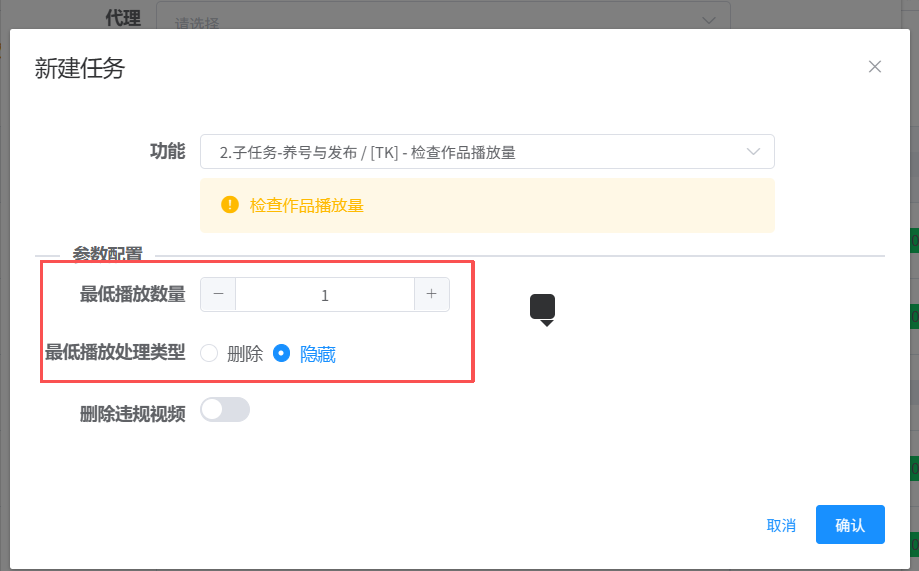Click the 最低播放数量 number input field
Screen dimensions: 919x571
pyautogui.click(x=325, y=295)
